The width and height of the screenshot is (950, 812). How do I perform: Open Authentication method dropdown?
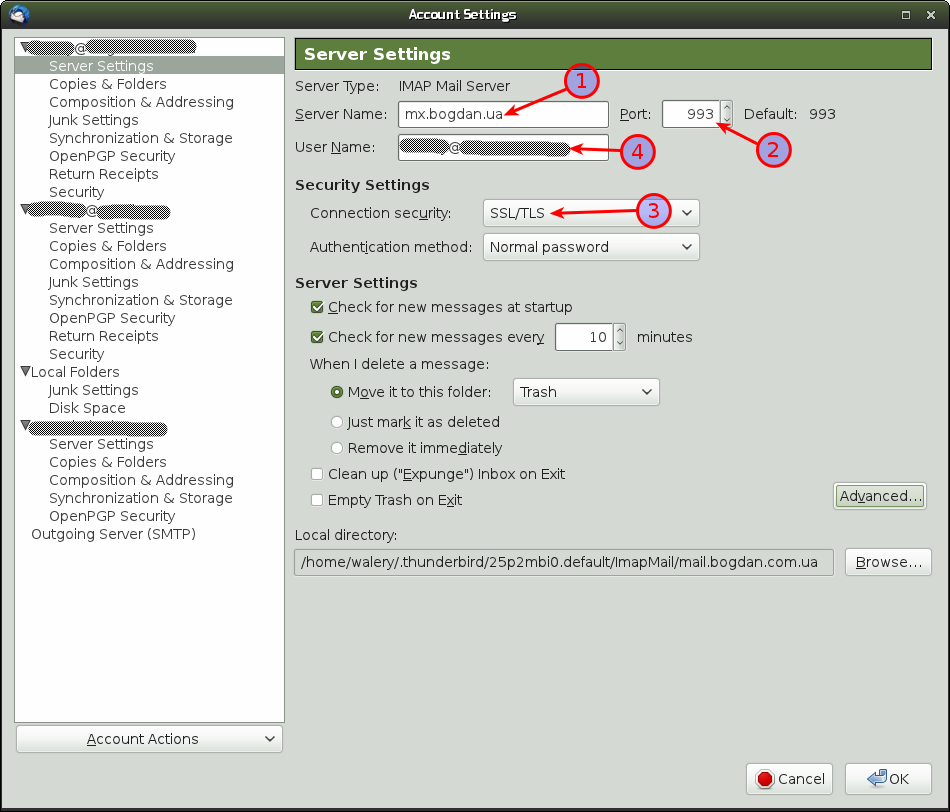point(591,247)
